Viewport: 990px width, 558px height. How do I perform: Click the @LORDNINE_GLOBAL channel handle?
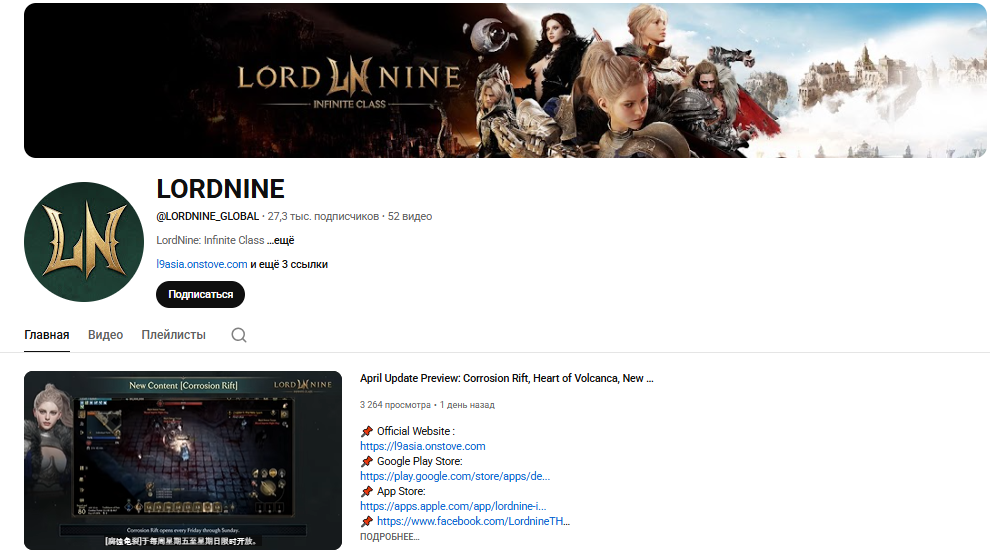[x=208, y=217]
